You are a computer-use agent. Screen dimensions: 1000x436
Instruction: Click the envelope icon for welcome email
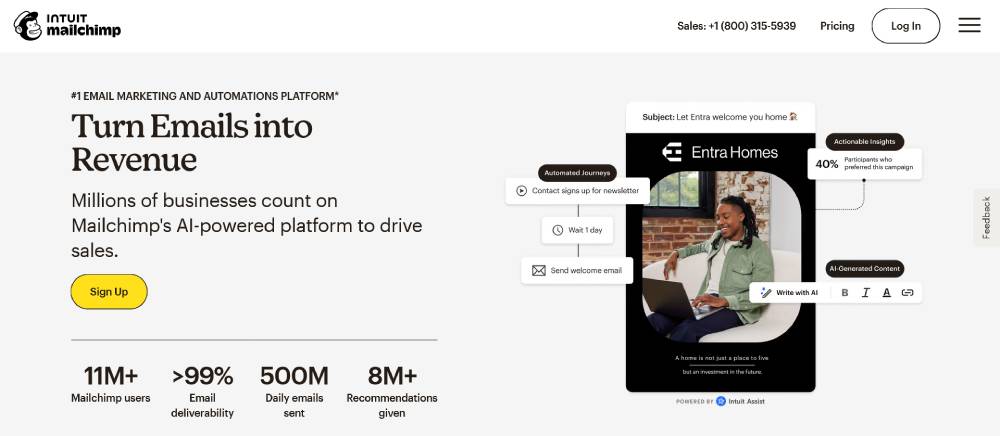[x=539, y=270]
